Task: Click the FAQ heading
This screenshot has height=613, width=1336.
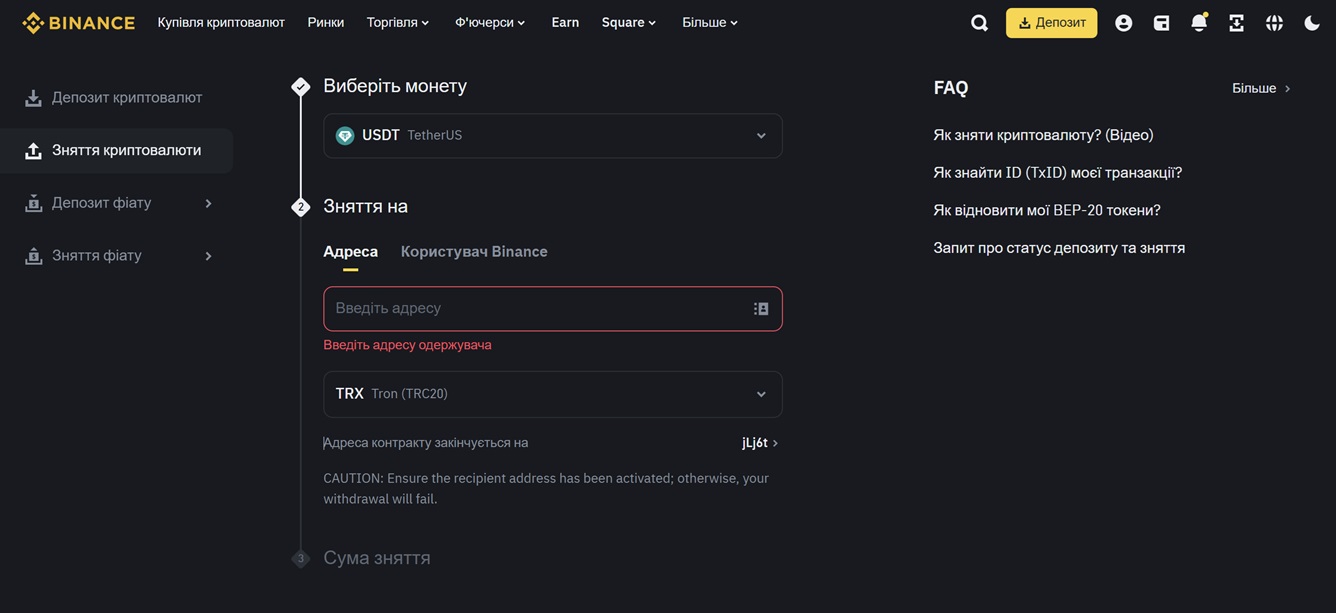Action: pos(951,88)
